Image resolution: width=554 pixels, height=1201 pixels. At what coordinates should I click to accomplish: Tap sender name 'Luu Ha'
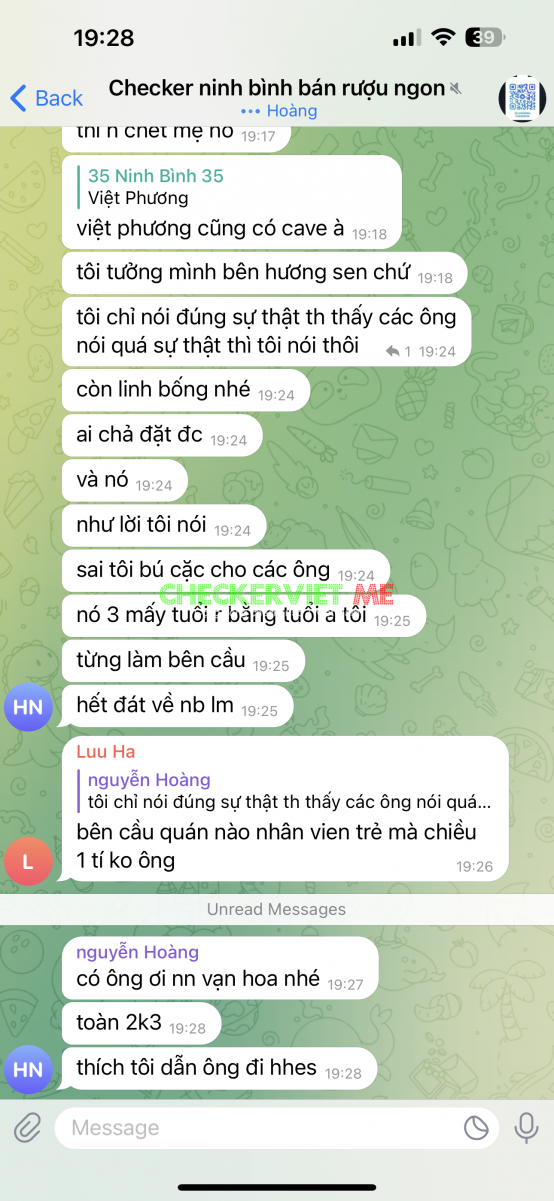pos(106,751)
